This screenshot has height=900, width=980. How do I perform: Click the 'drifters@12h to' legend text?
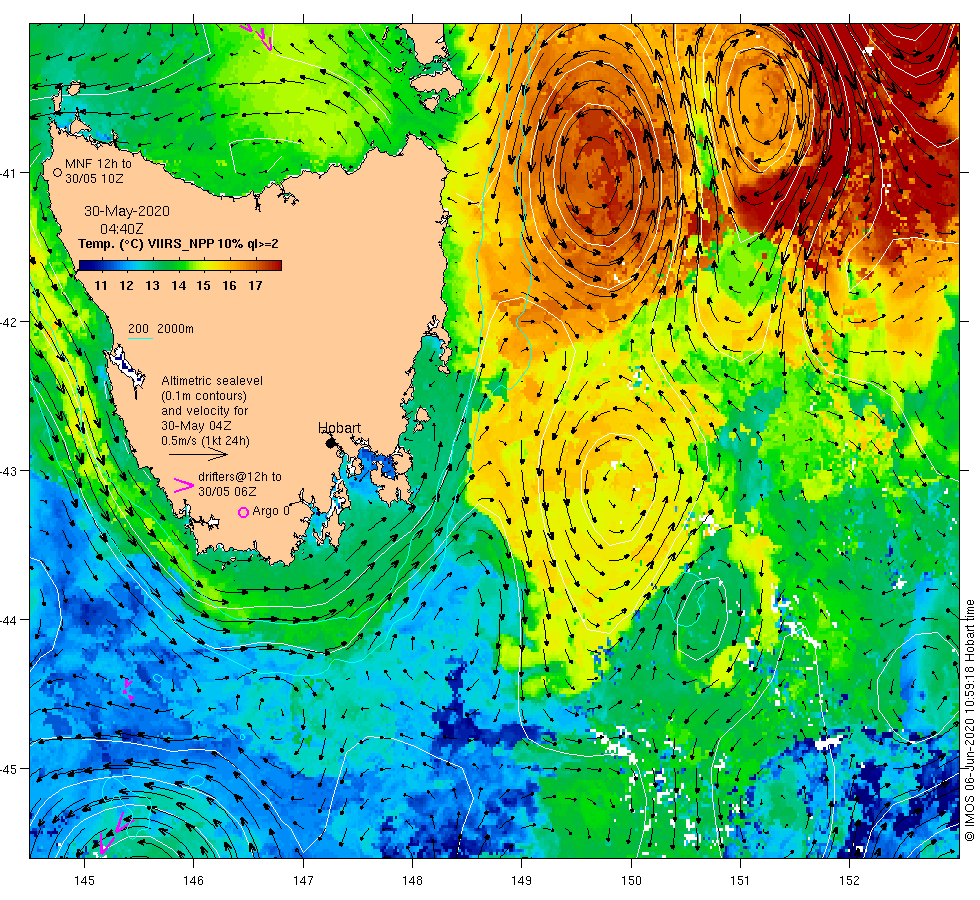pos(240,477)
